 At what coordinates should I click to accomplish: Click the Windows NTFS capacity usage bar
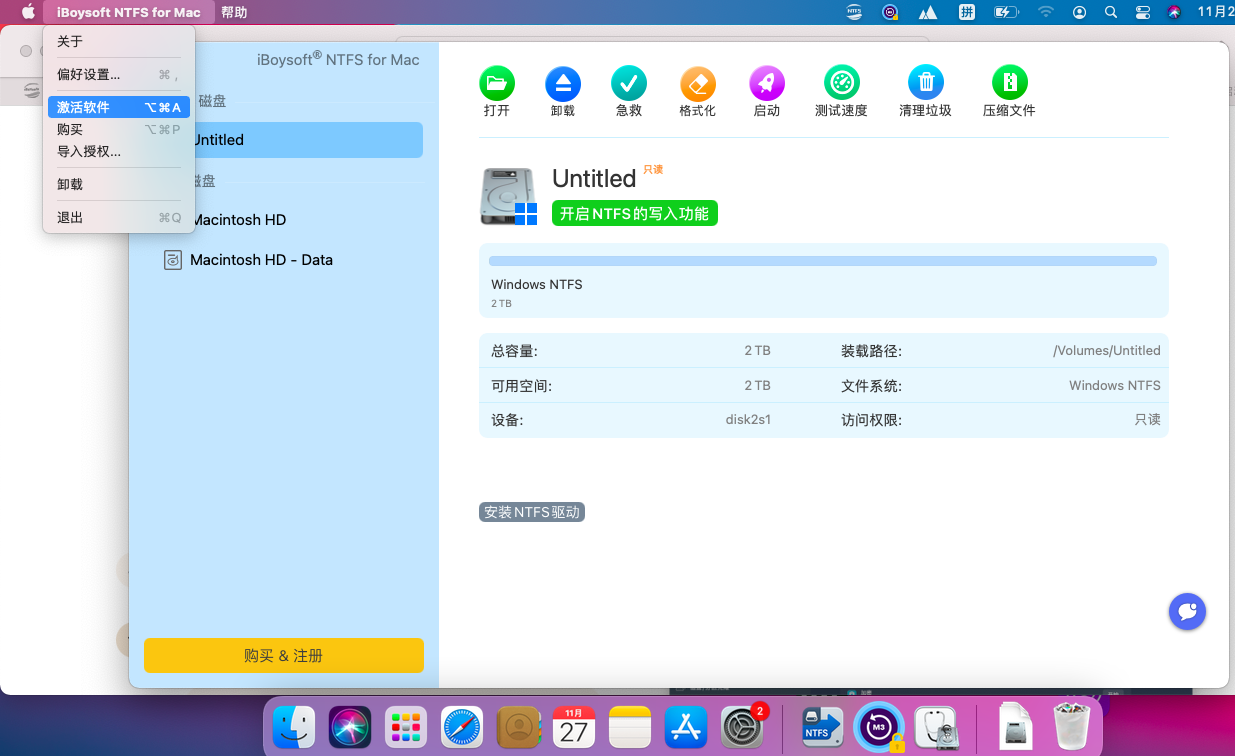(x=823, y=261)
